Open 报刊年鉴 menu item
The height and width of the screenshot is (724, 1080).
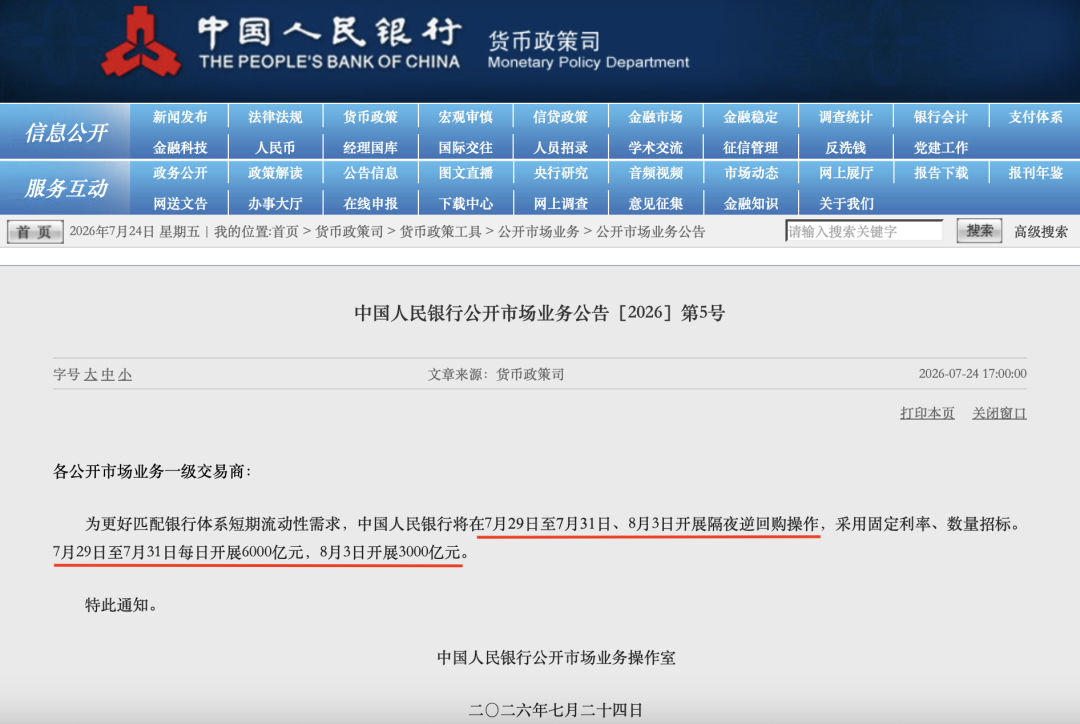[x=1036, y=173]
